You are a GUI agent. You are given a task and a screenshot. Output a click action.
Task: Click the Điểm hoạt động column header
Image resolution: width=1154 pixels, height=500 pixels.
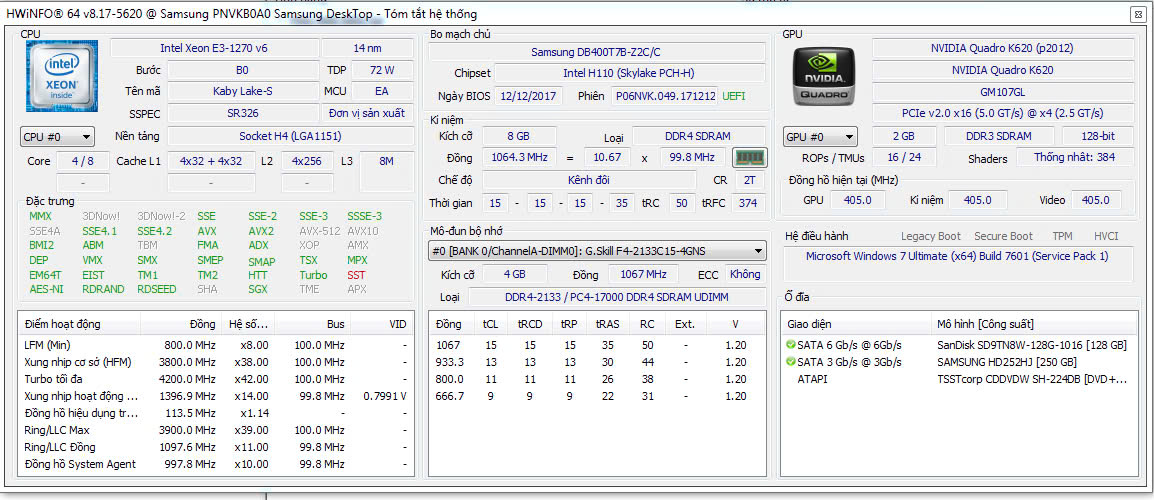coord(79,324)
